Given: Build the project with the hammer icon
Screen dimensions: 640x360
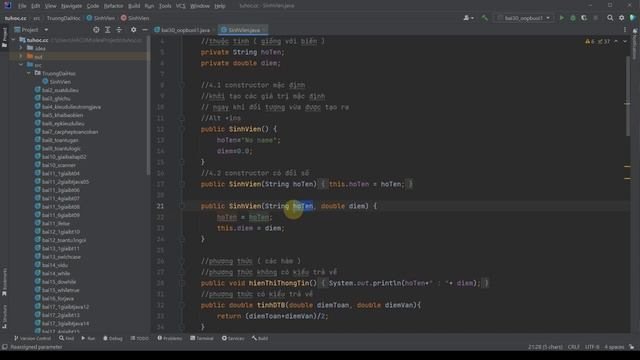Looking at the screenshot, I should [484, 18].
